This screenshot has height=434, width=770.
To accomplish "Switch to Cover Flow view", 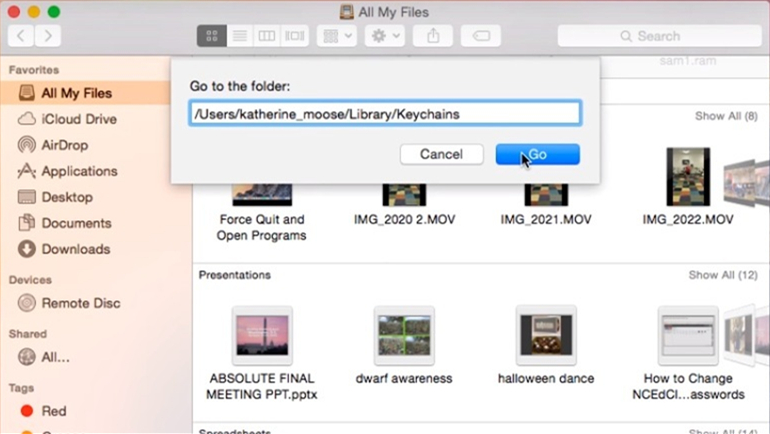I will click(x=295, y=36).
